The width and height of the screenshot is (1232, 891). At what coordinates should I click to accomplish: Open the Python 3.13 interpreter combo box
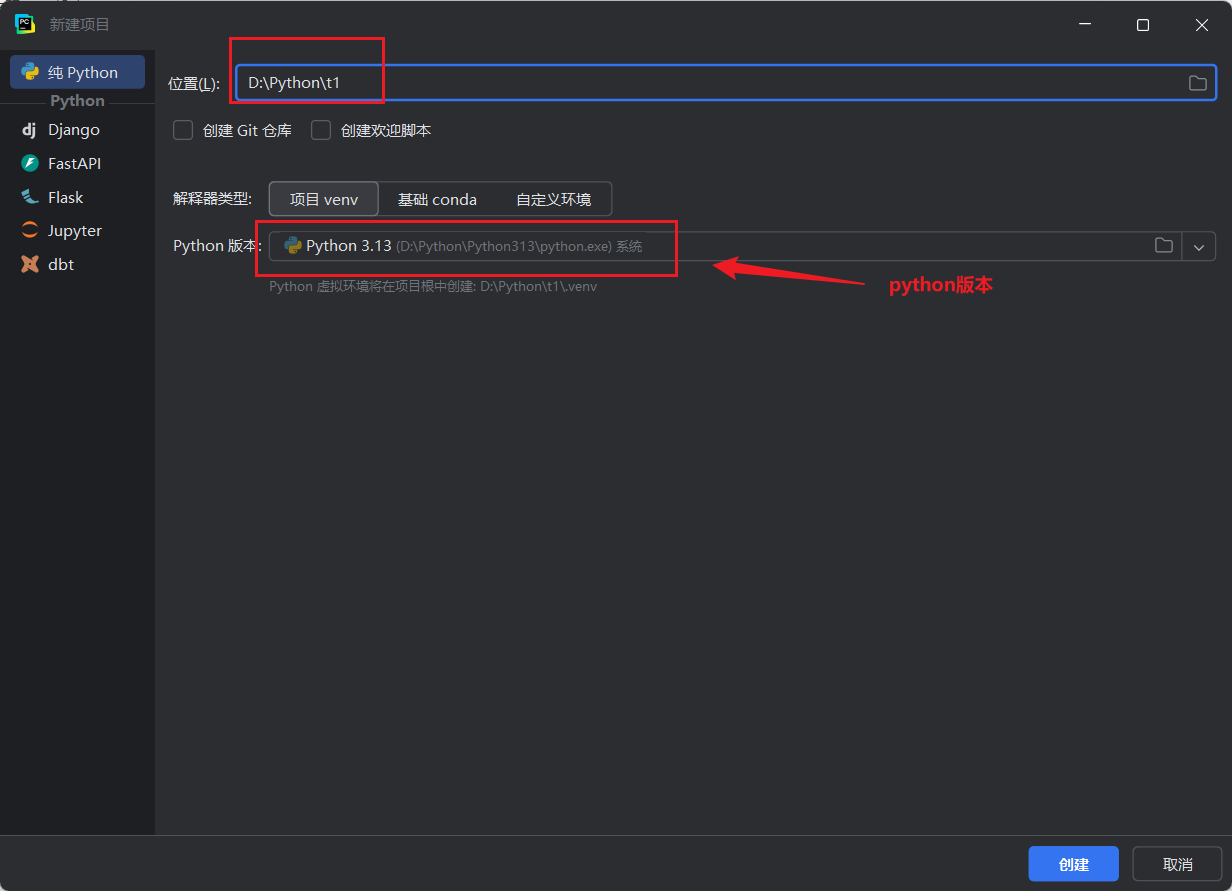[700, 246]
